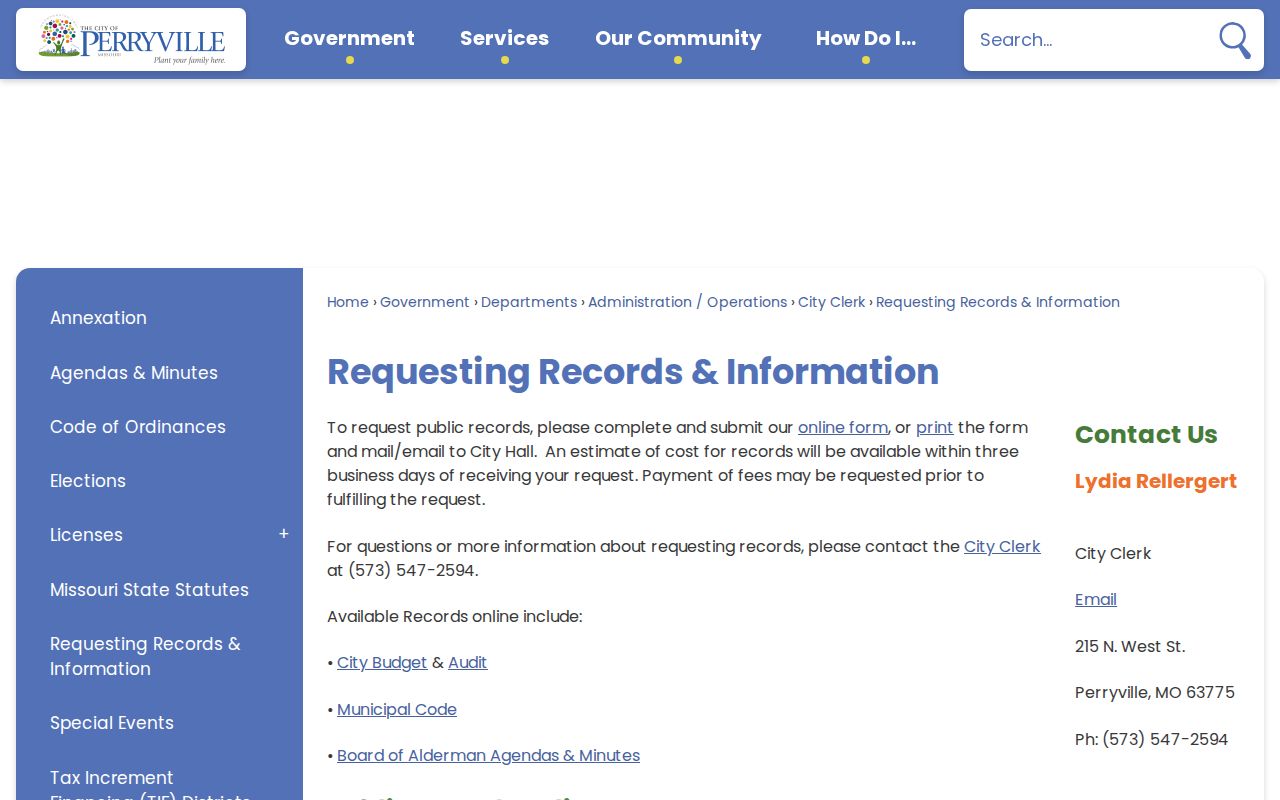Open the online form link
1280x800 pixels.
(x=843, y=427)
